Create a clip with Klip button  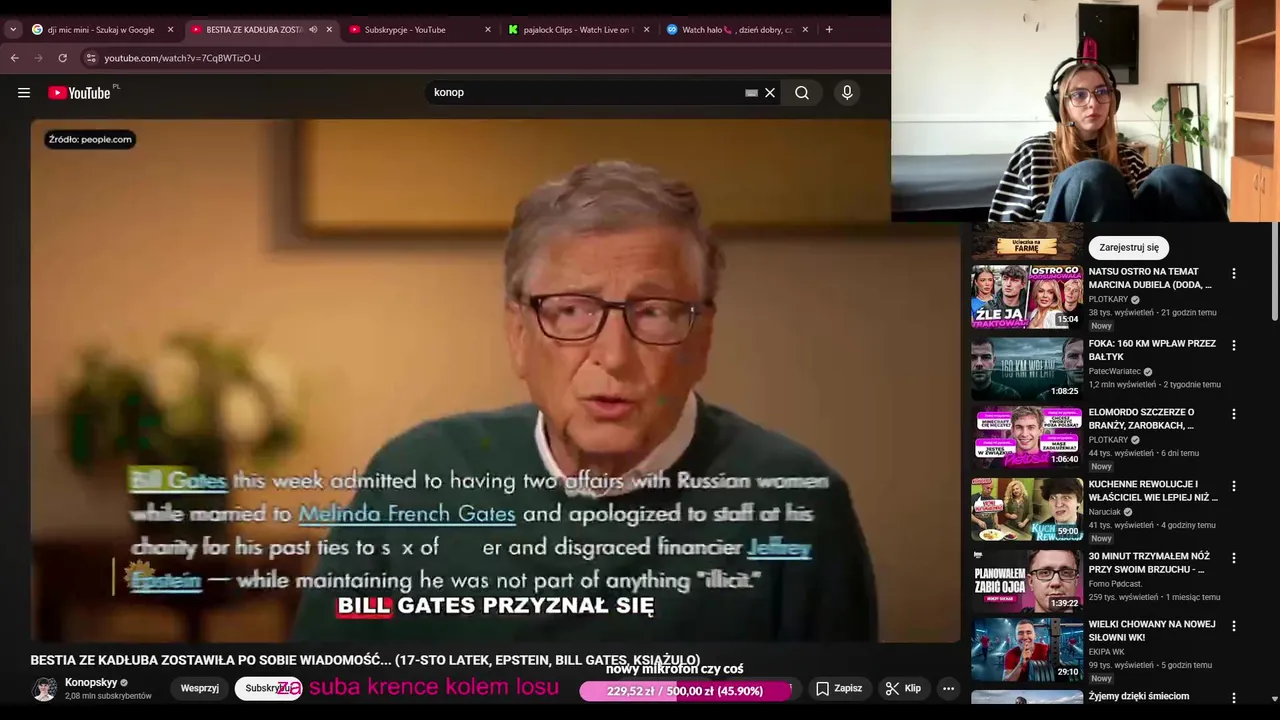(903, 689)
